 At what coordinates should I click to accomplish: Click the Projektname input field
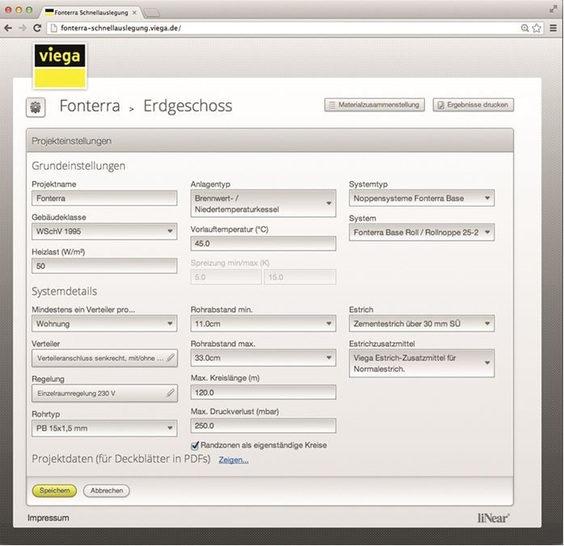(104, 198)
